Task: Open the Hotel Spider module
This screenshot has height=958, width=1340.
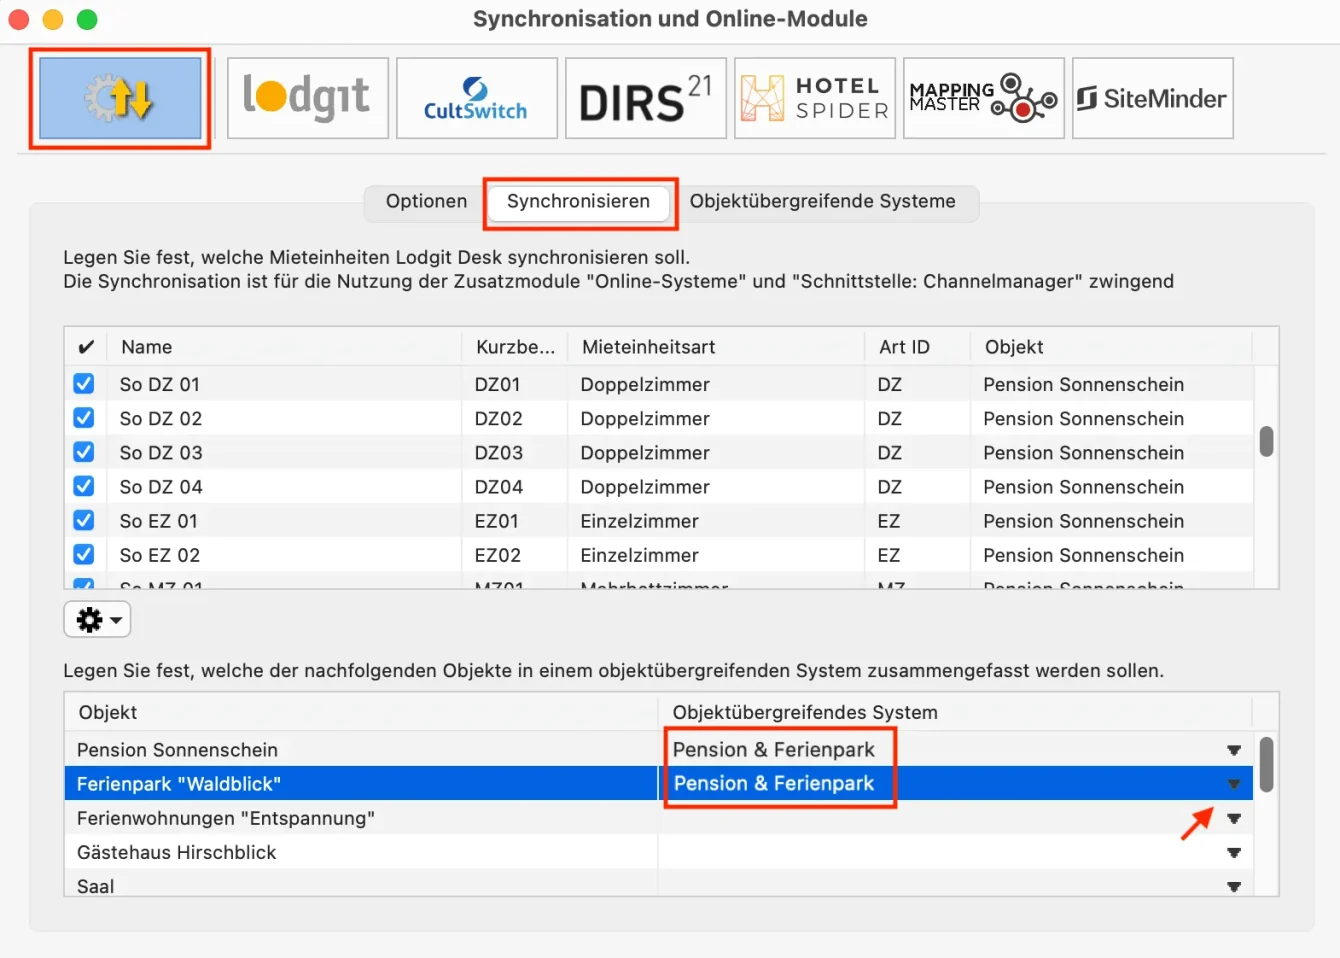Action: point(815,98)
